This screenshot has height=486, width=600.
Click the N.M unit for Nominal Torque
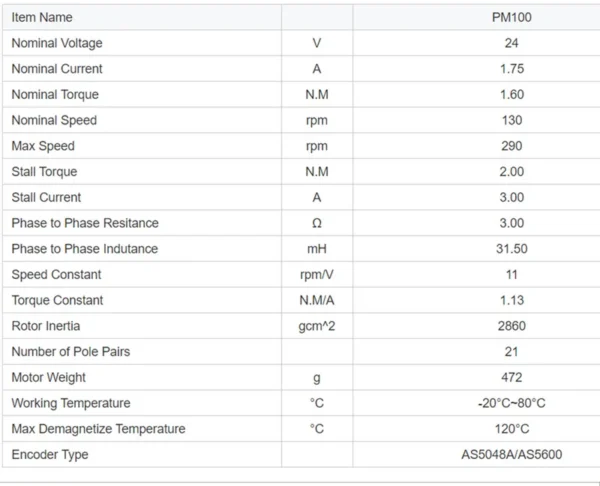click(317, 95)
